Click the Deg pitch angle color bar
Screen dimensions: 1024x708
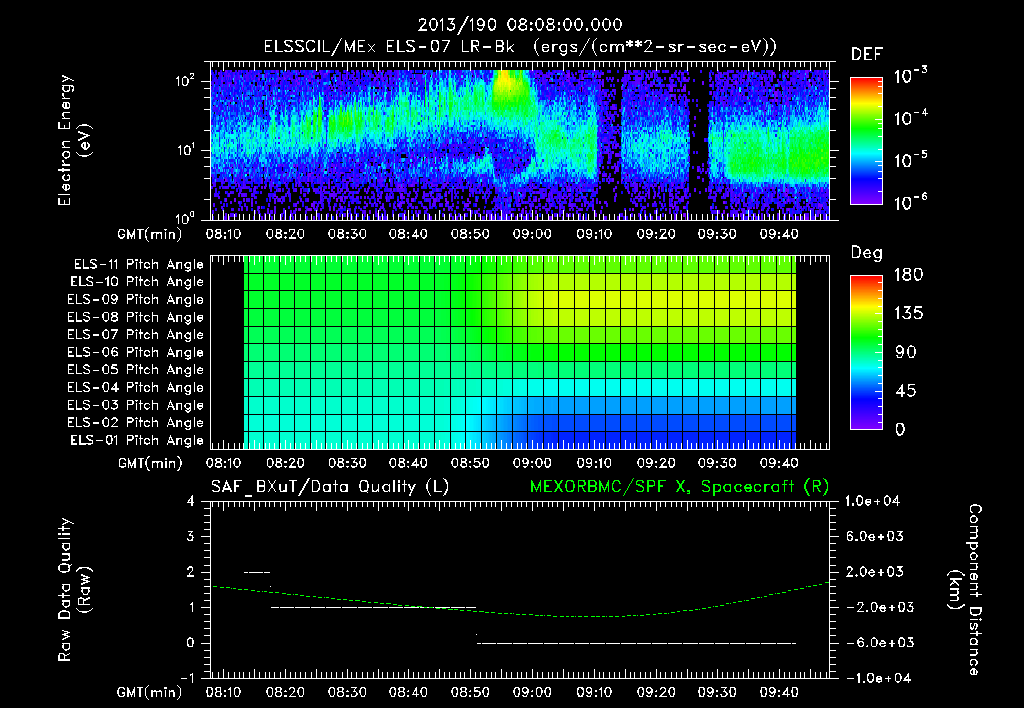pyautogui.click(x=866, y=352)
